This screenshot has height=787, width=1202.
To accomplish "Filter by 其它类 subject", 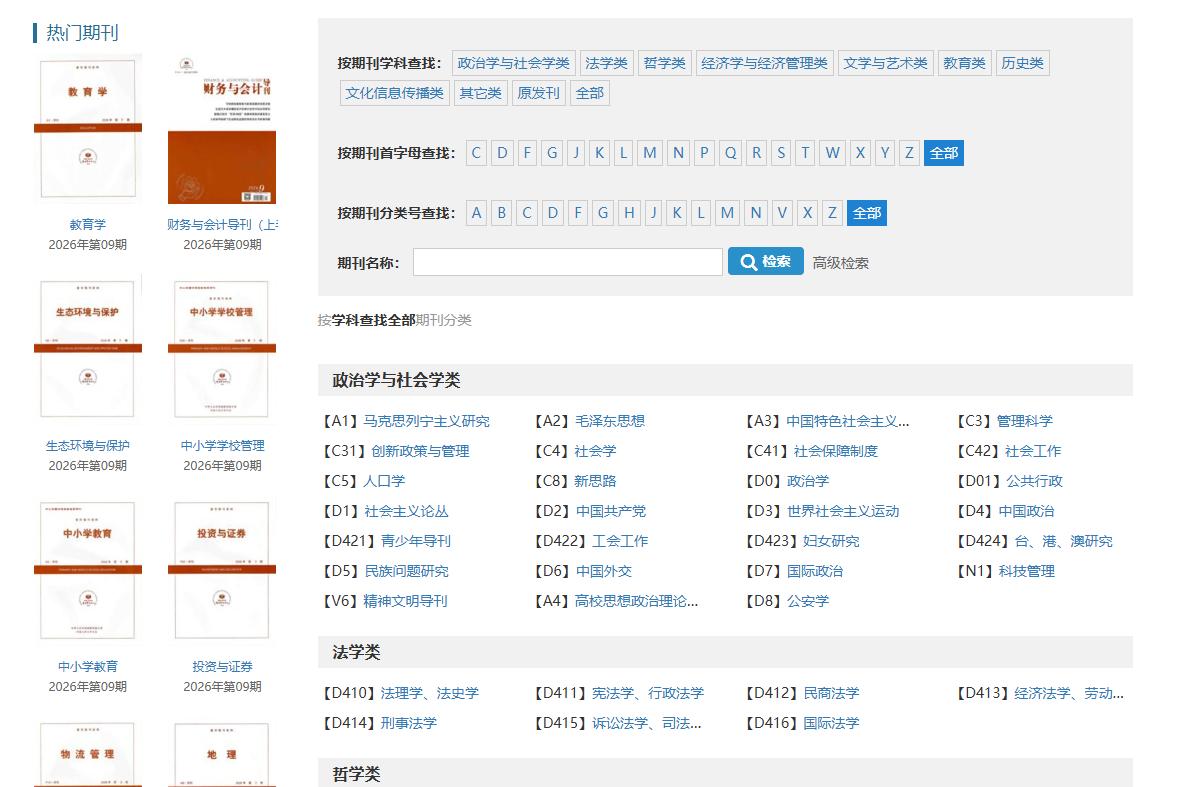I will pos(480,93).
